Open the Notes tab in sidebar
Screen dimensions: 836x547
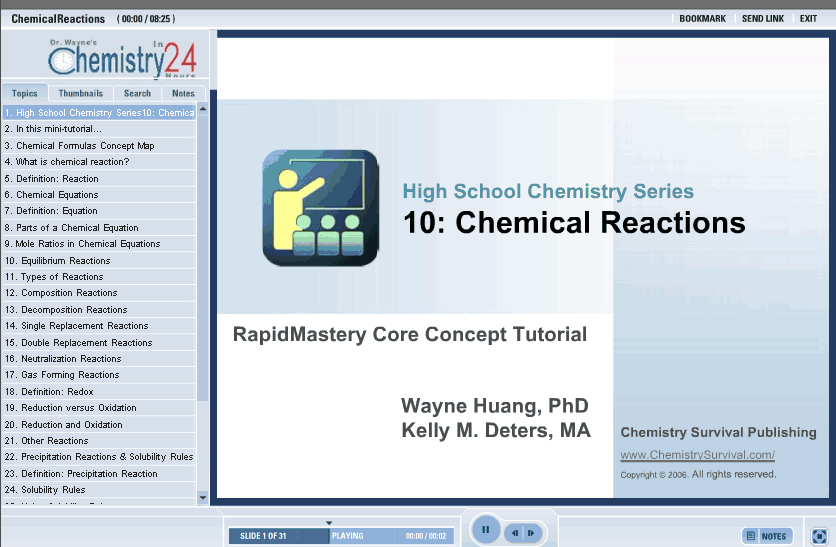(184, 93)
